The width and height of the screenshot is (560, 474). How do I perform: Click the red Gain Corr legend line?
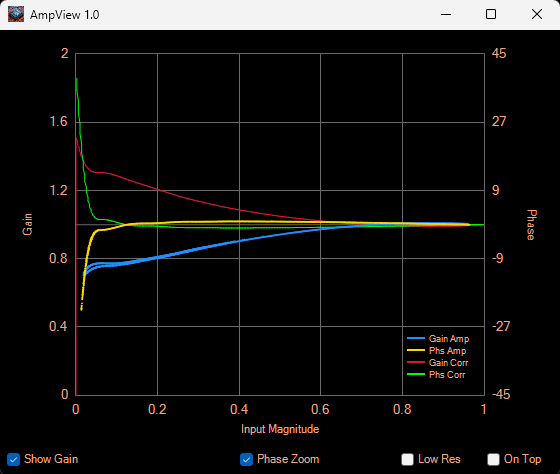point(416,363)
